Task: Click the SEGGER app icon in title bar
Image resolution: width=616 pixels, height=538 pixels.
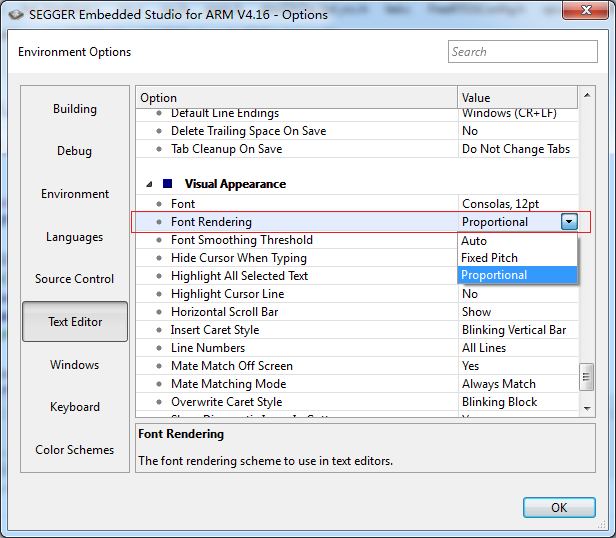Action: (16, 15)
